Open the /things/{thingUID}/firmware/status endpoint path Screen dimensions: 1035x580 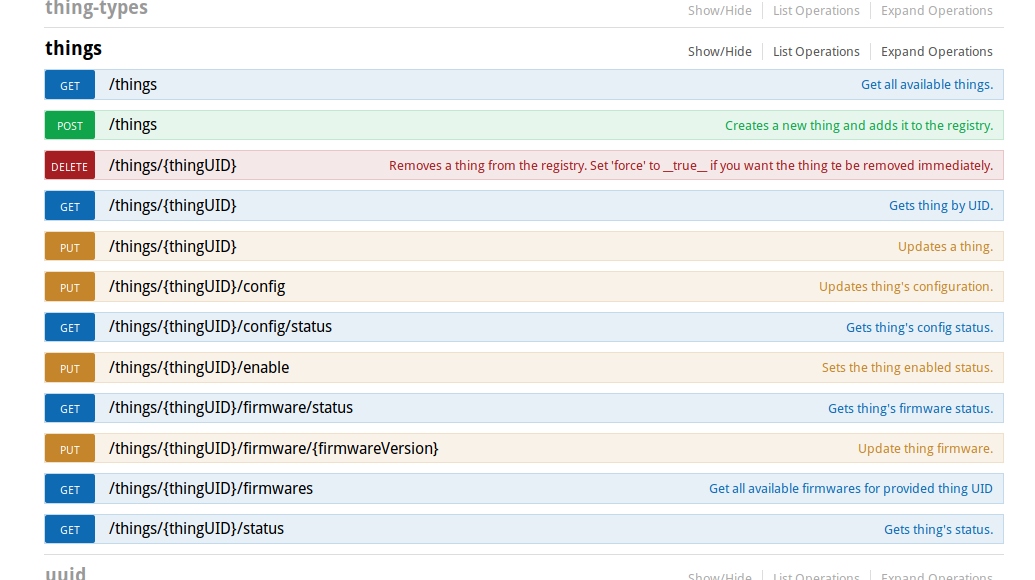[231, 408]
